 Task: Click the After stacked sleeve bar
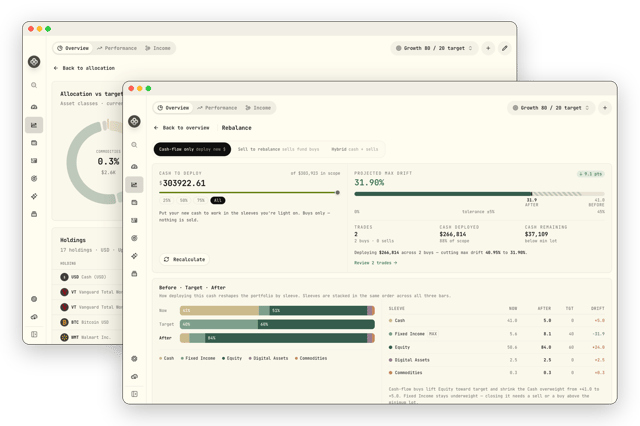(x=277, y=338)
